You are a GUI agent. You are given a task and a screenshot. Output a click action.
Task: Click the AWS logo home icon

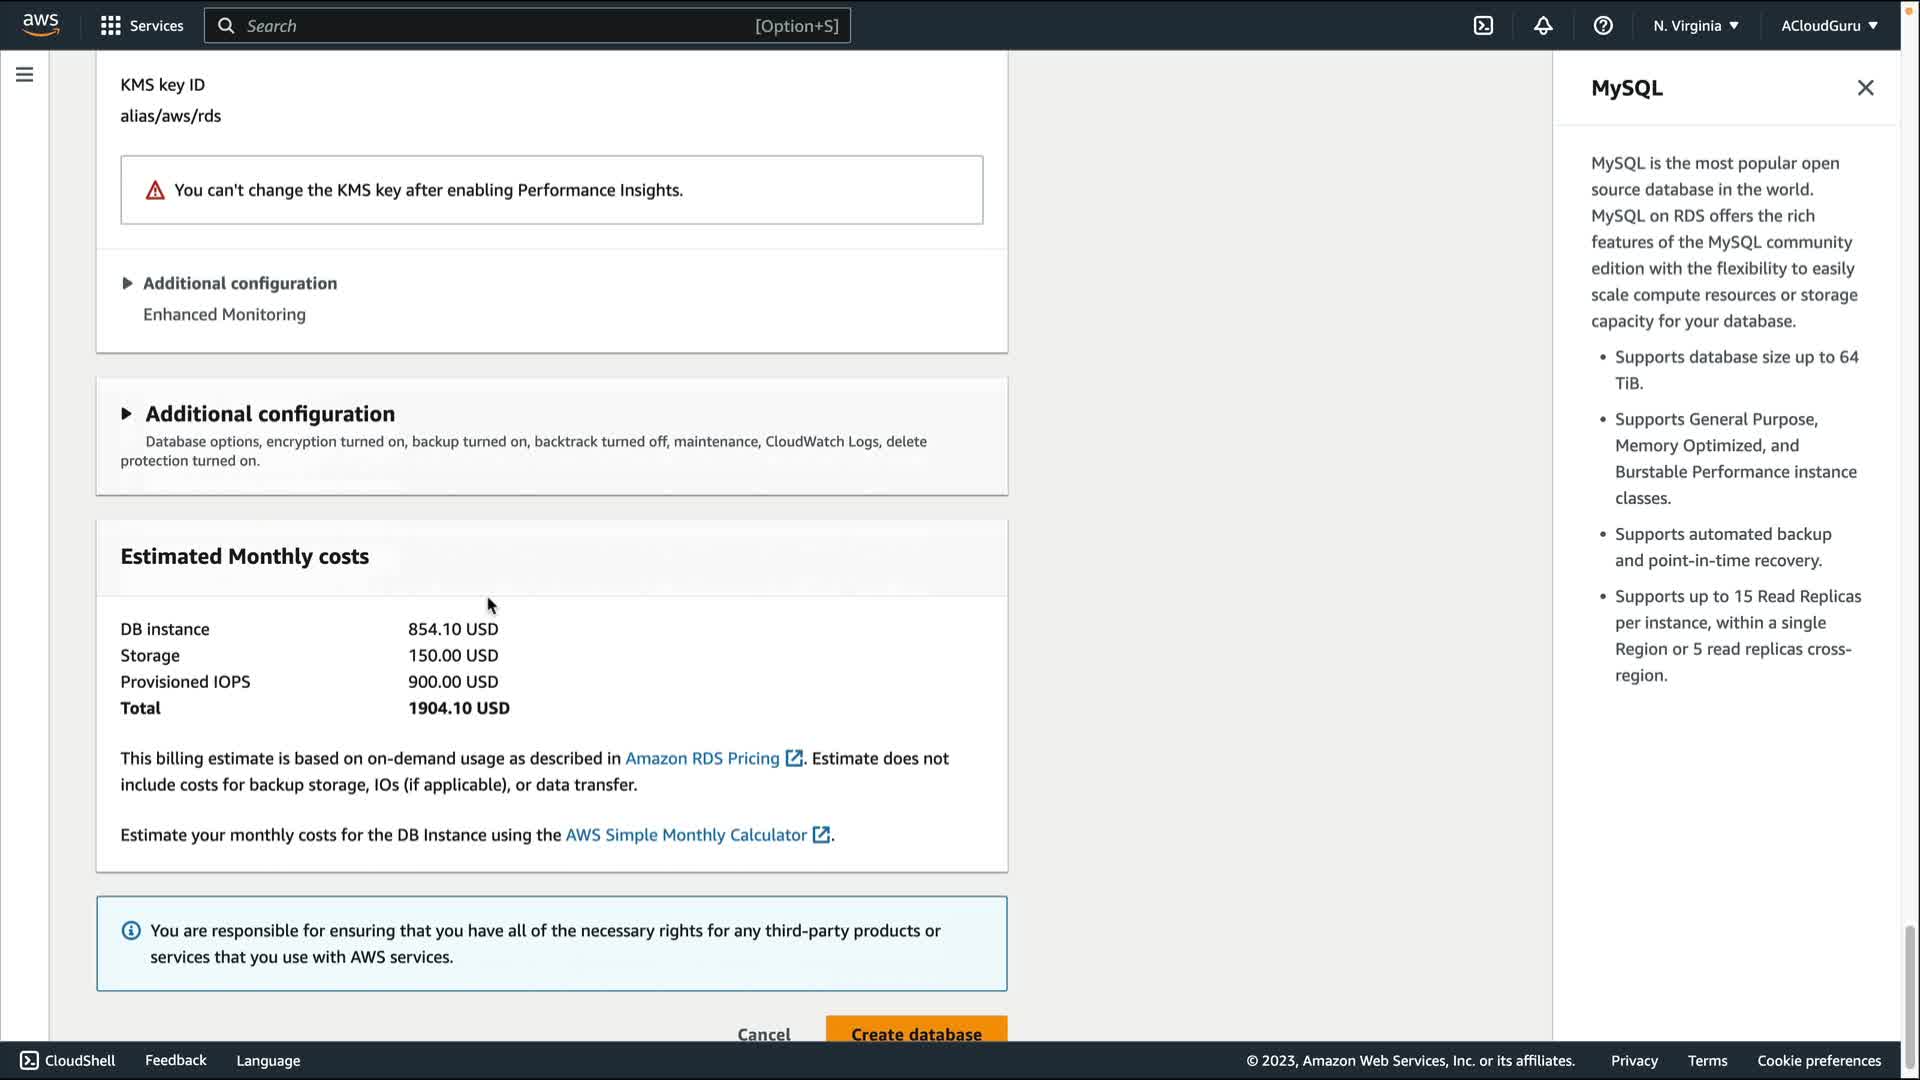[41, 25]
